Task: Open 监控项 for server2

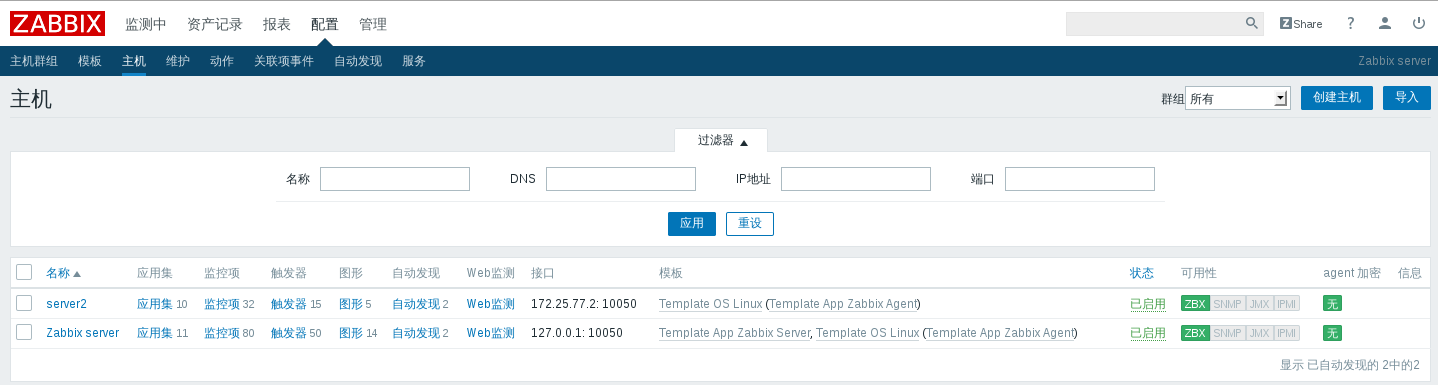Action: (222, 304)
